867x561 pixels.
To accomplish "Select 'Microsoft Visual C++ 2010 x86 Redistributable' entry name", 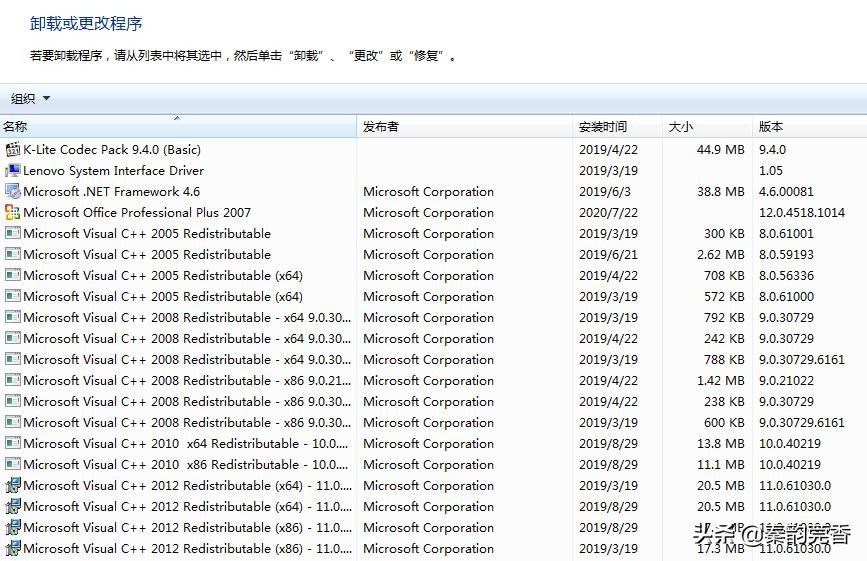I will pyautogui.click(x=186, y=464).
